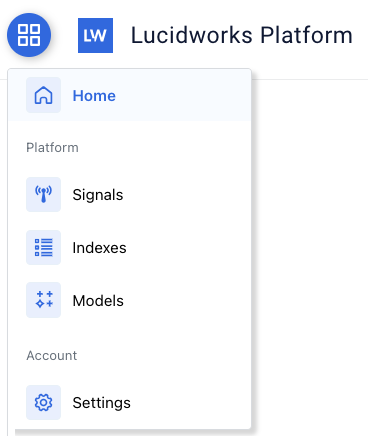Click the house icon for Home
The width and height of the screenshot is (368, 436).
[43, 95]
